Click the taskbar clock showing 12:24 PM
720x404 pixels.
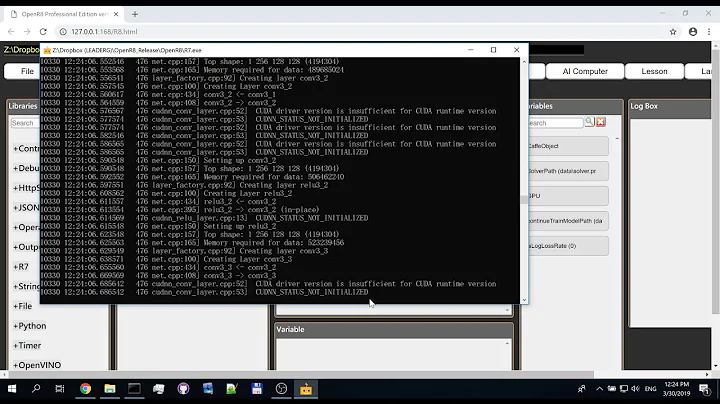pos(676,389)
